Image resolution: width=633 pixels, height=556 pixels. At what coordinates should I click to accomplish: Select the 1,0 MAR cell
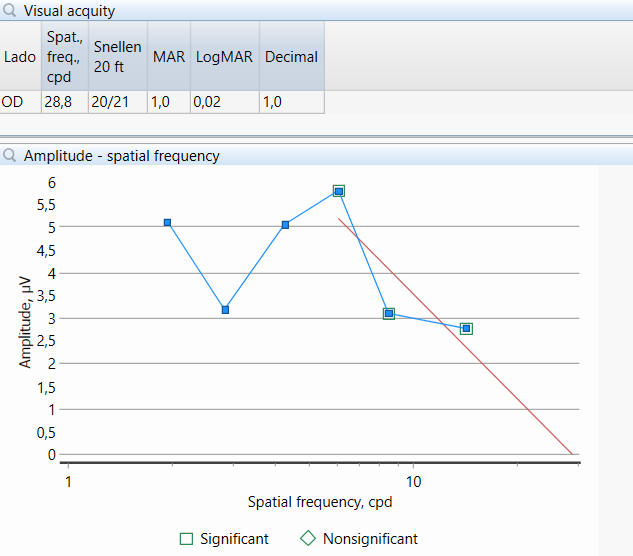coord(169,102)
